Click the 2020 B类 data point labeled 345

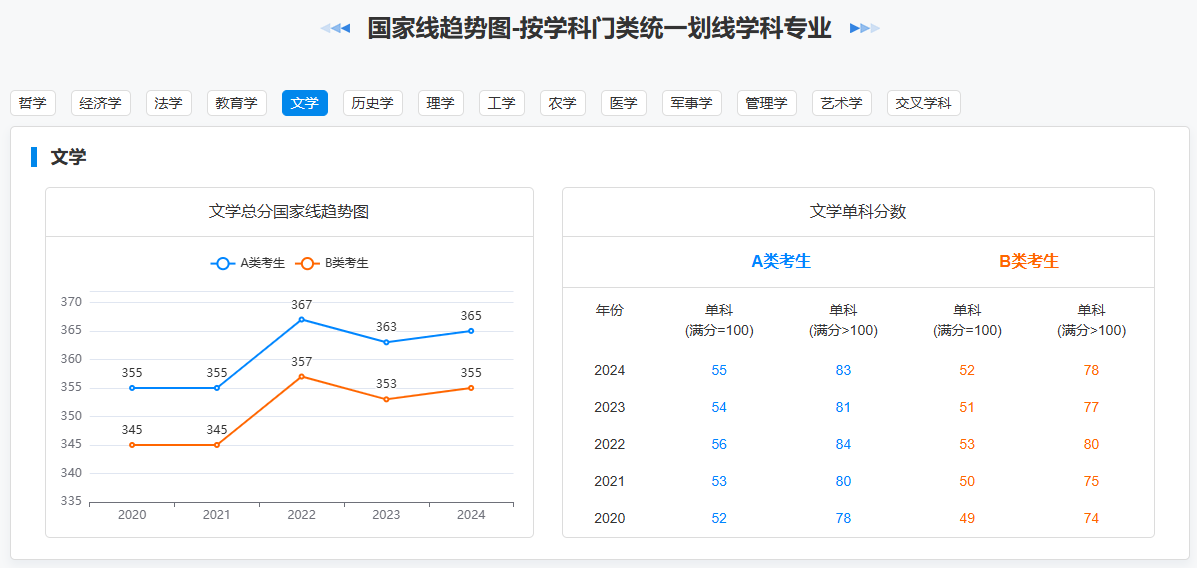click(132, 445)
